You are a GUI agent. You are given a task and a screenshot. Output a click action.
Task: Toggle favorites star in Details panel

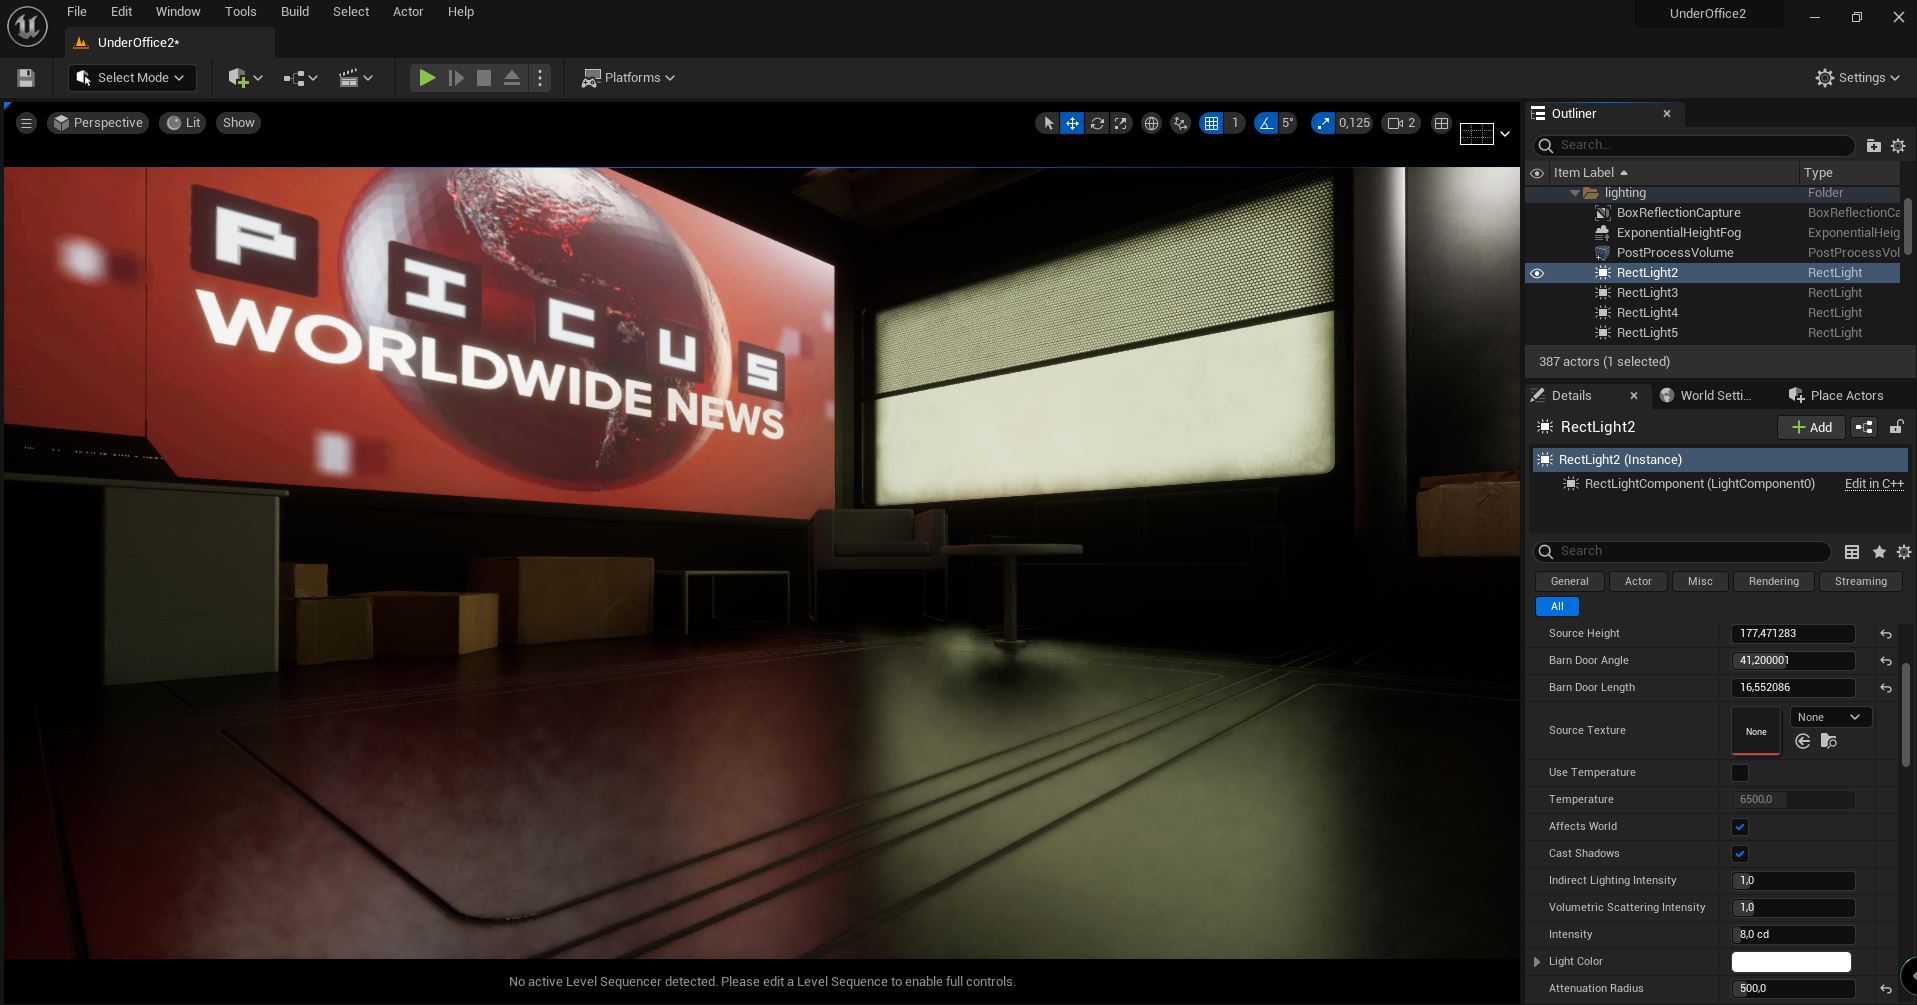tap(1879, 552)
